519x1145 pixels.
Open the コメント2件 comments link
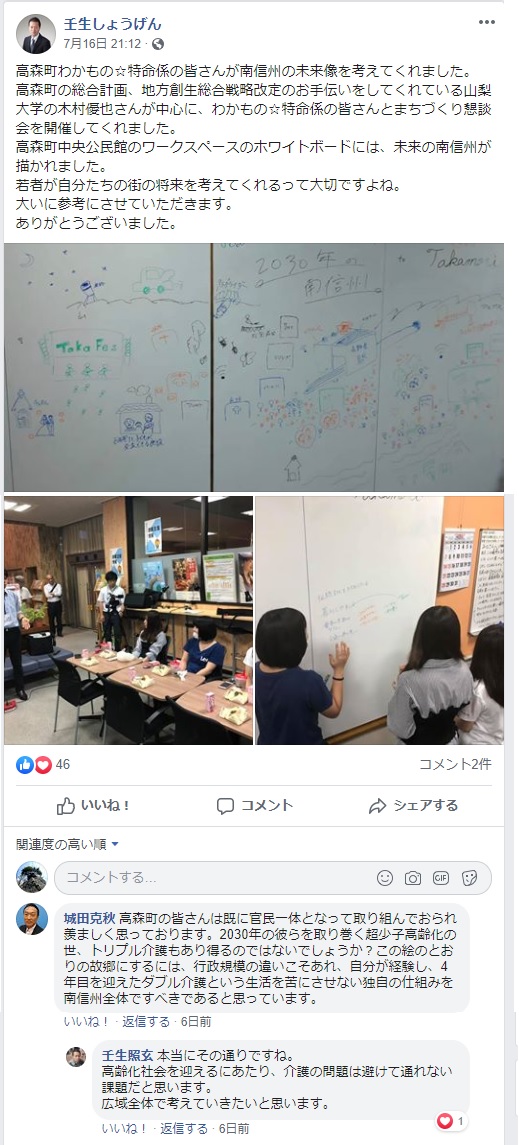(455, 765)
